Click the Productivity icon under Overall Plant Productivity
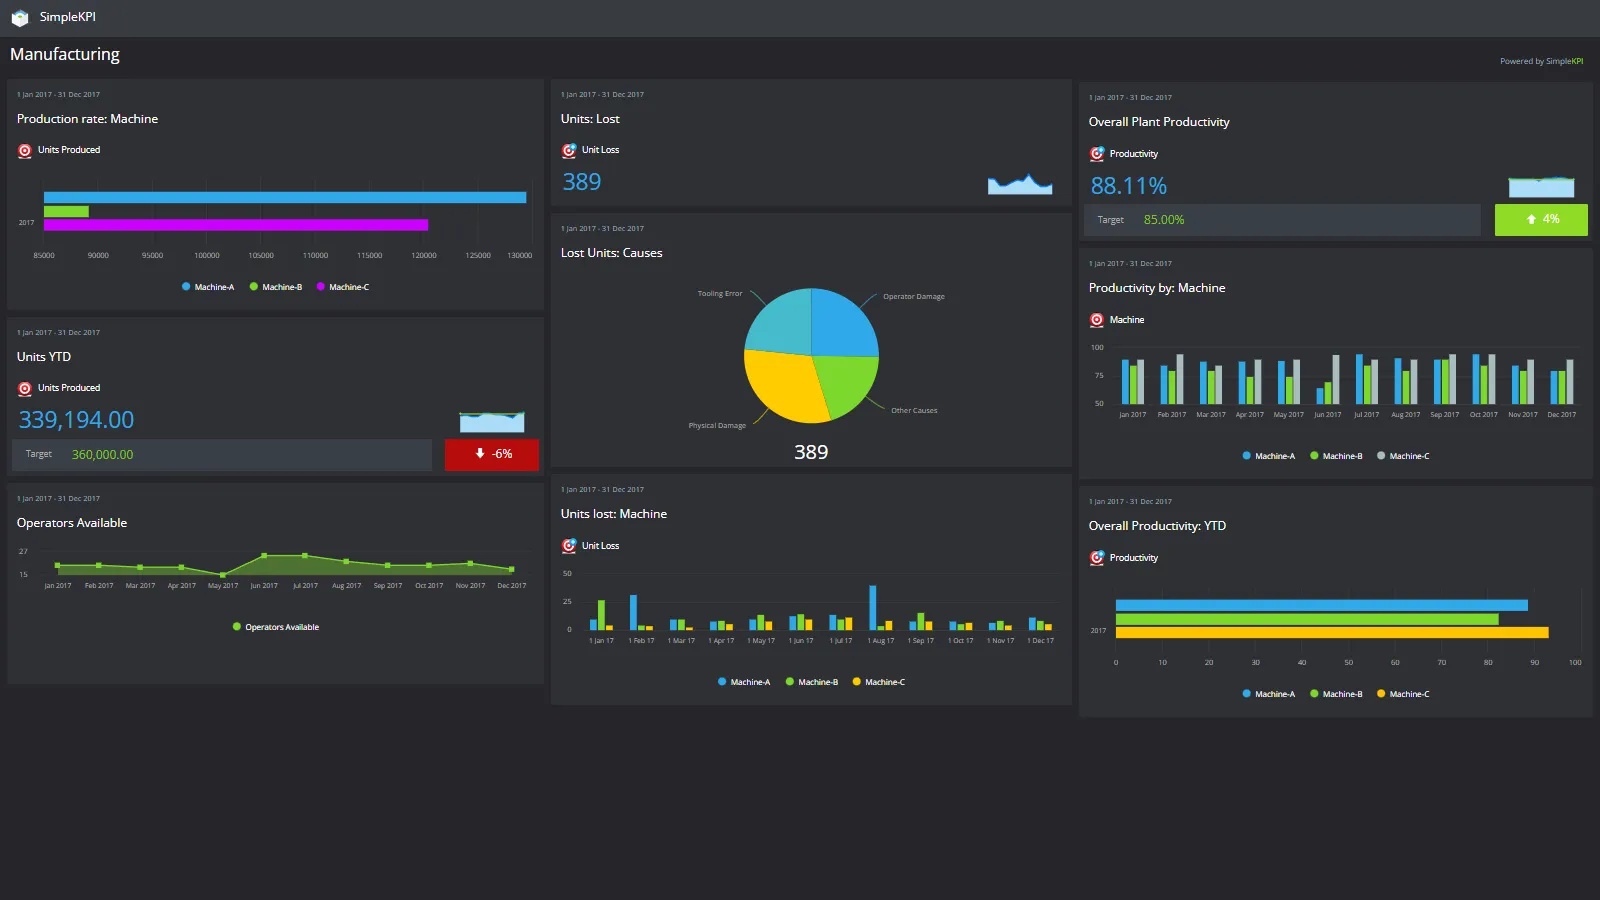Image resolution: width=1600 pixels, height=900 pixels. pos(1097,153)
